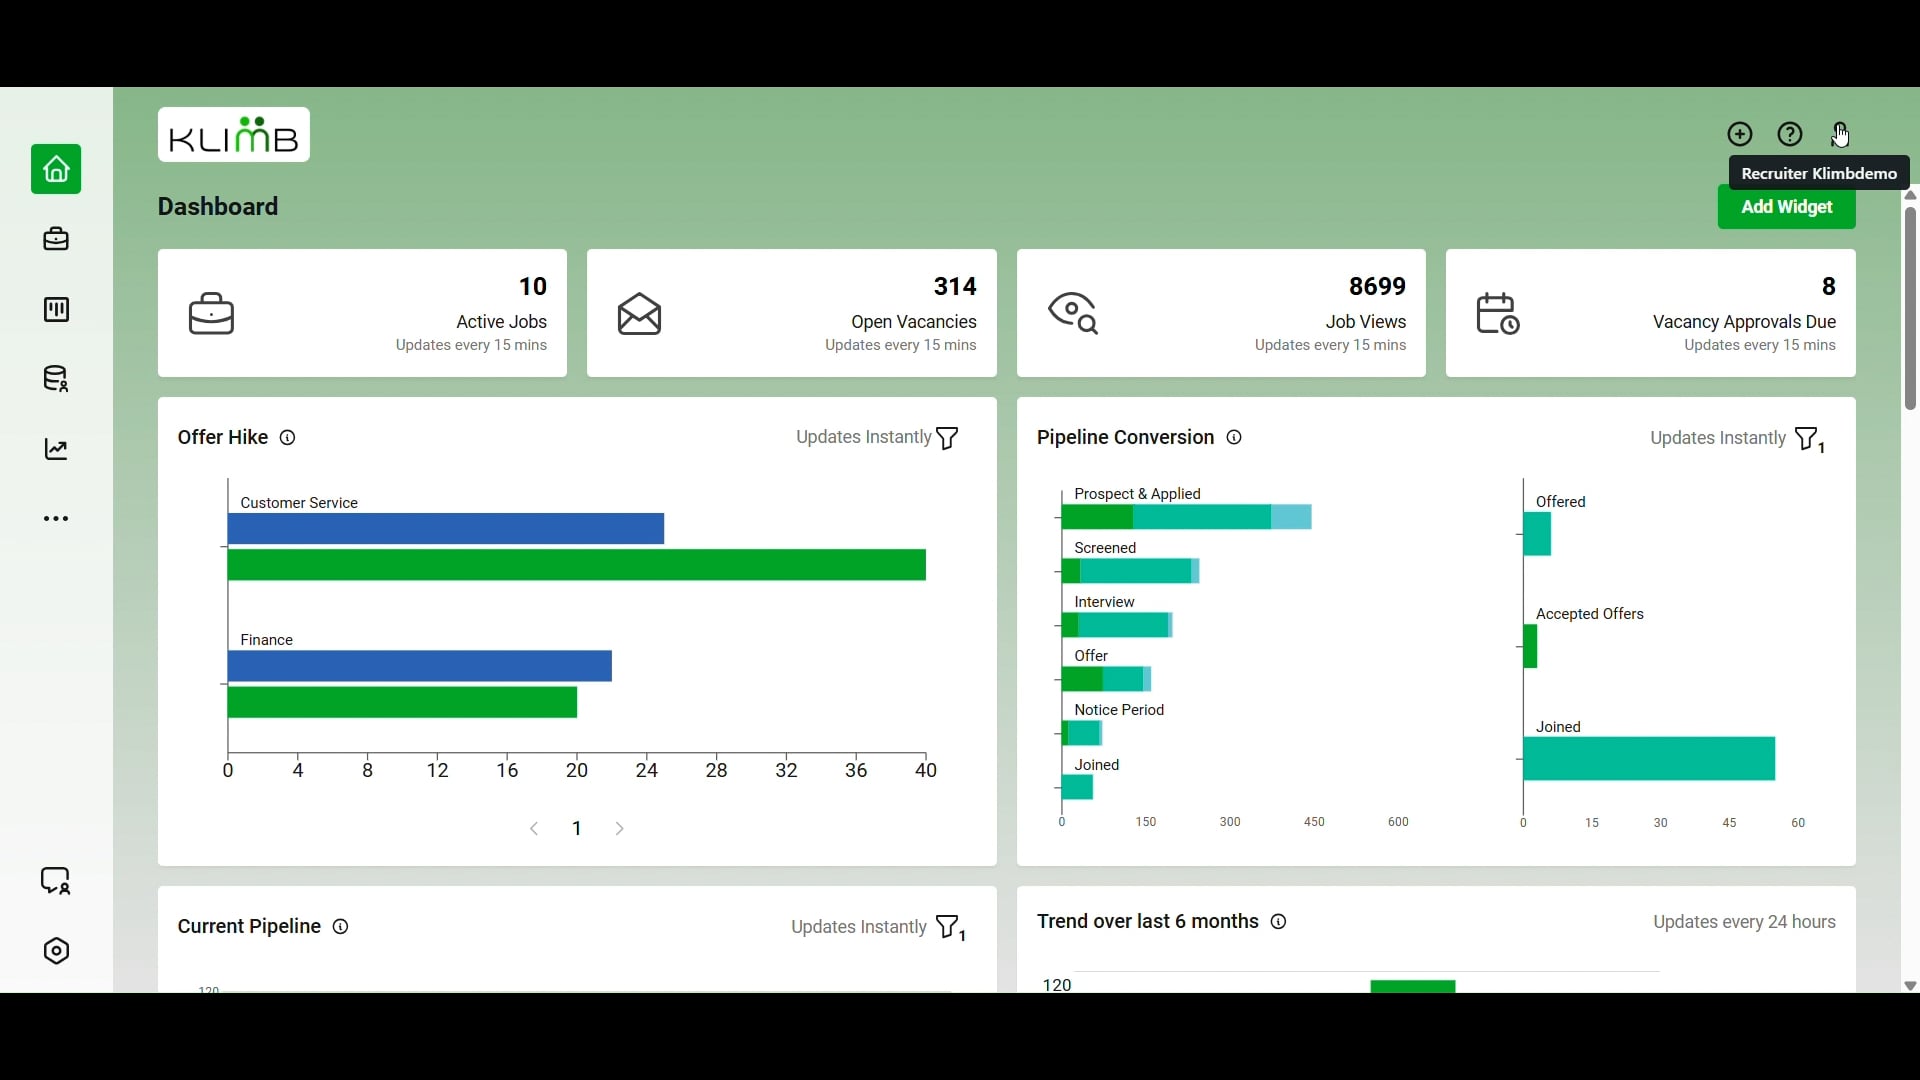Open the settings hexagon icon
Image resolution: width=1920 pixels, height=1080 pixels.
pos(56,951)
